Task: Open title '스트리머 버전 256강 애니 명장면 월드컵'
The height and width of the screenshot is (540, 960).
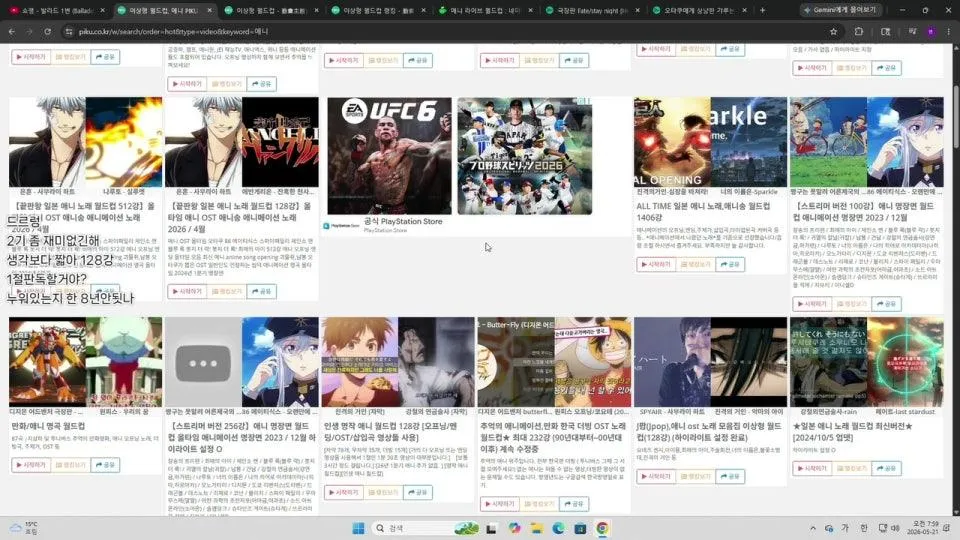Action: pyautogui.click(x=242, y=437)
